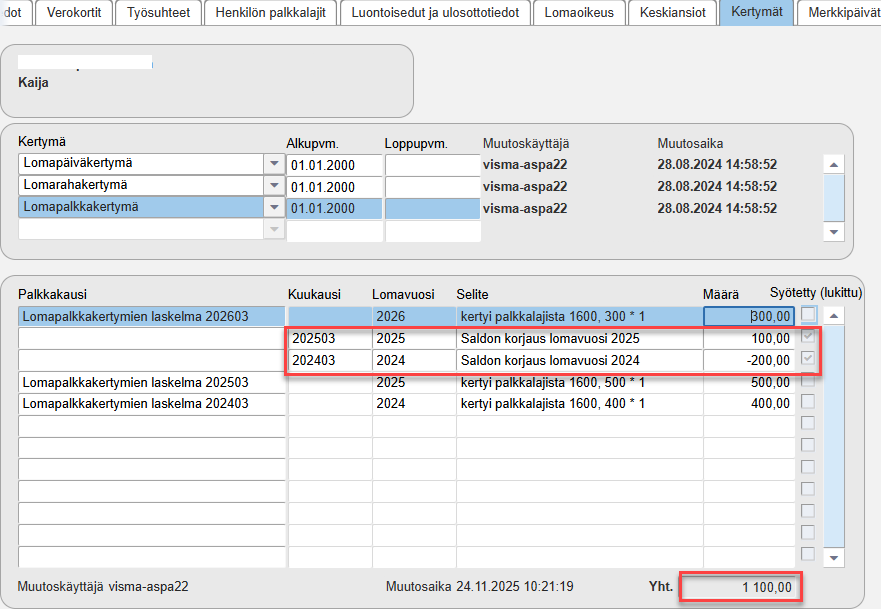
Task: Click Määrä field showing 300,00
Action: point(749,316)
